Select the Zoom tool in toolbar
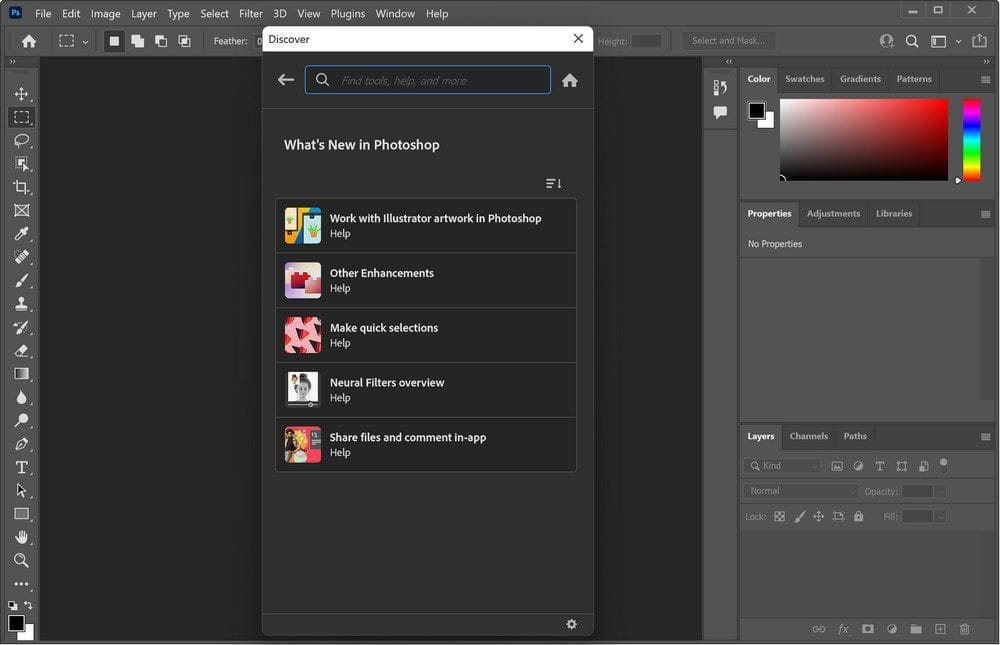 pyautogui.click(x=22, y=560)
